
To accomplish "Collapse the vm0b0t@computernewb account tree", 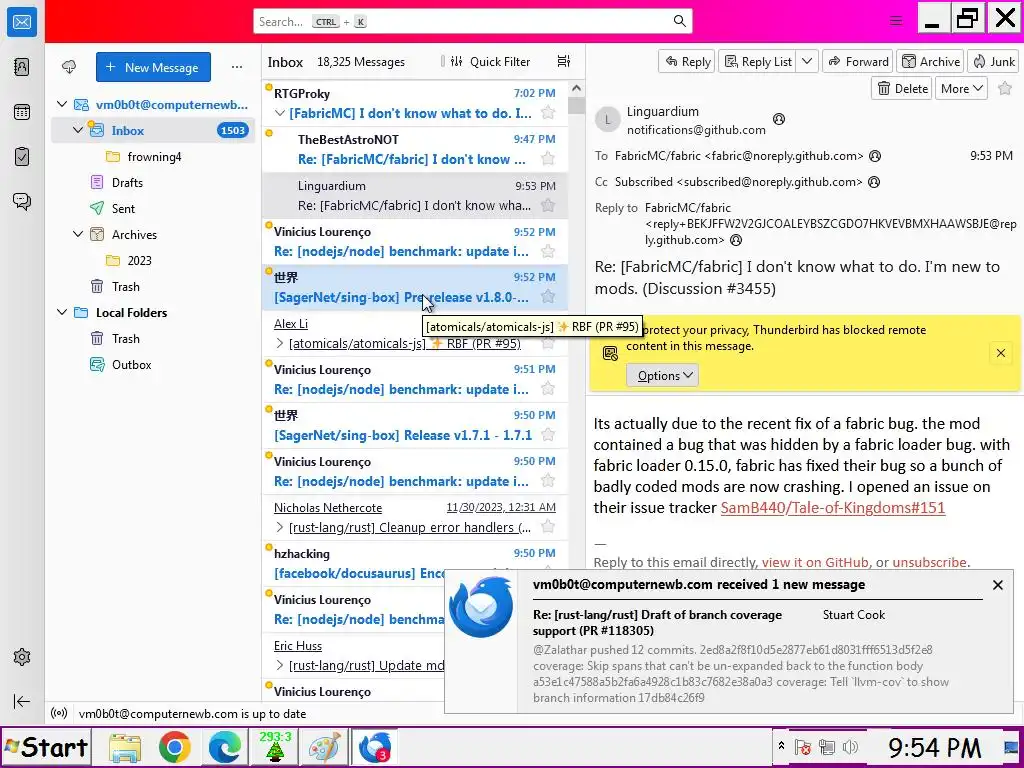I will tap(62, 104).
